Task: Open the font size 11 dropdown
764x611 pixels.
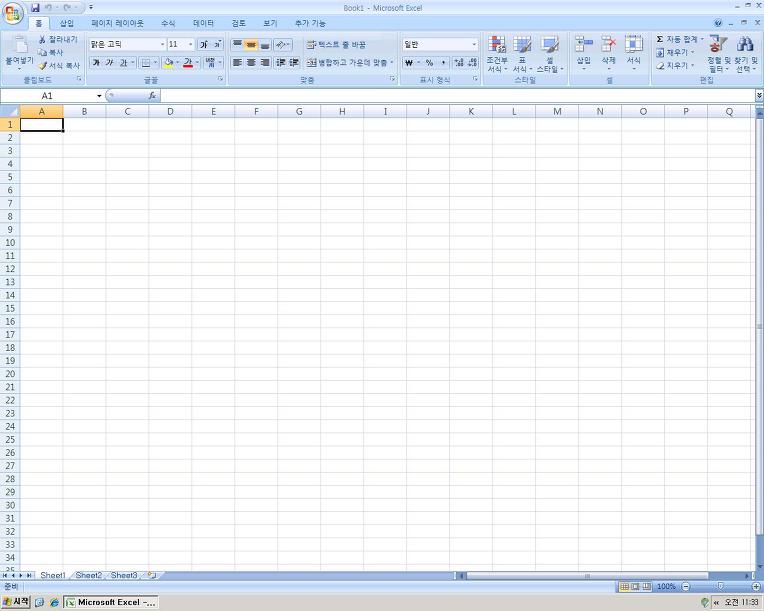Action: pyautogui.click(x=191, y=44)
